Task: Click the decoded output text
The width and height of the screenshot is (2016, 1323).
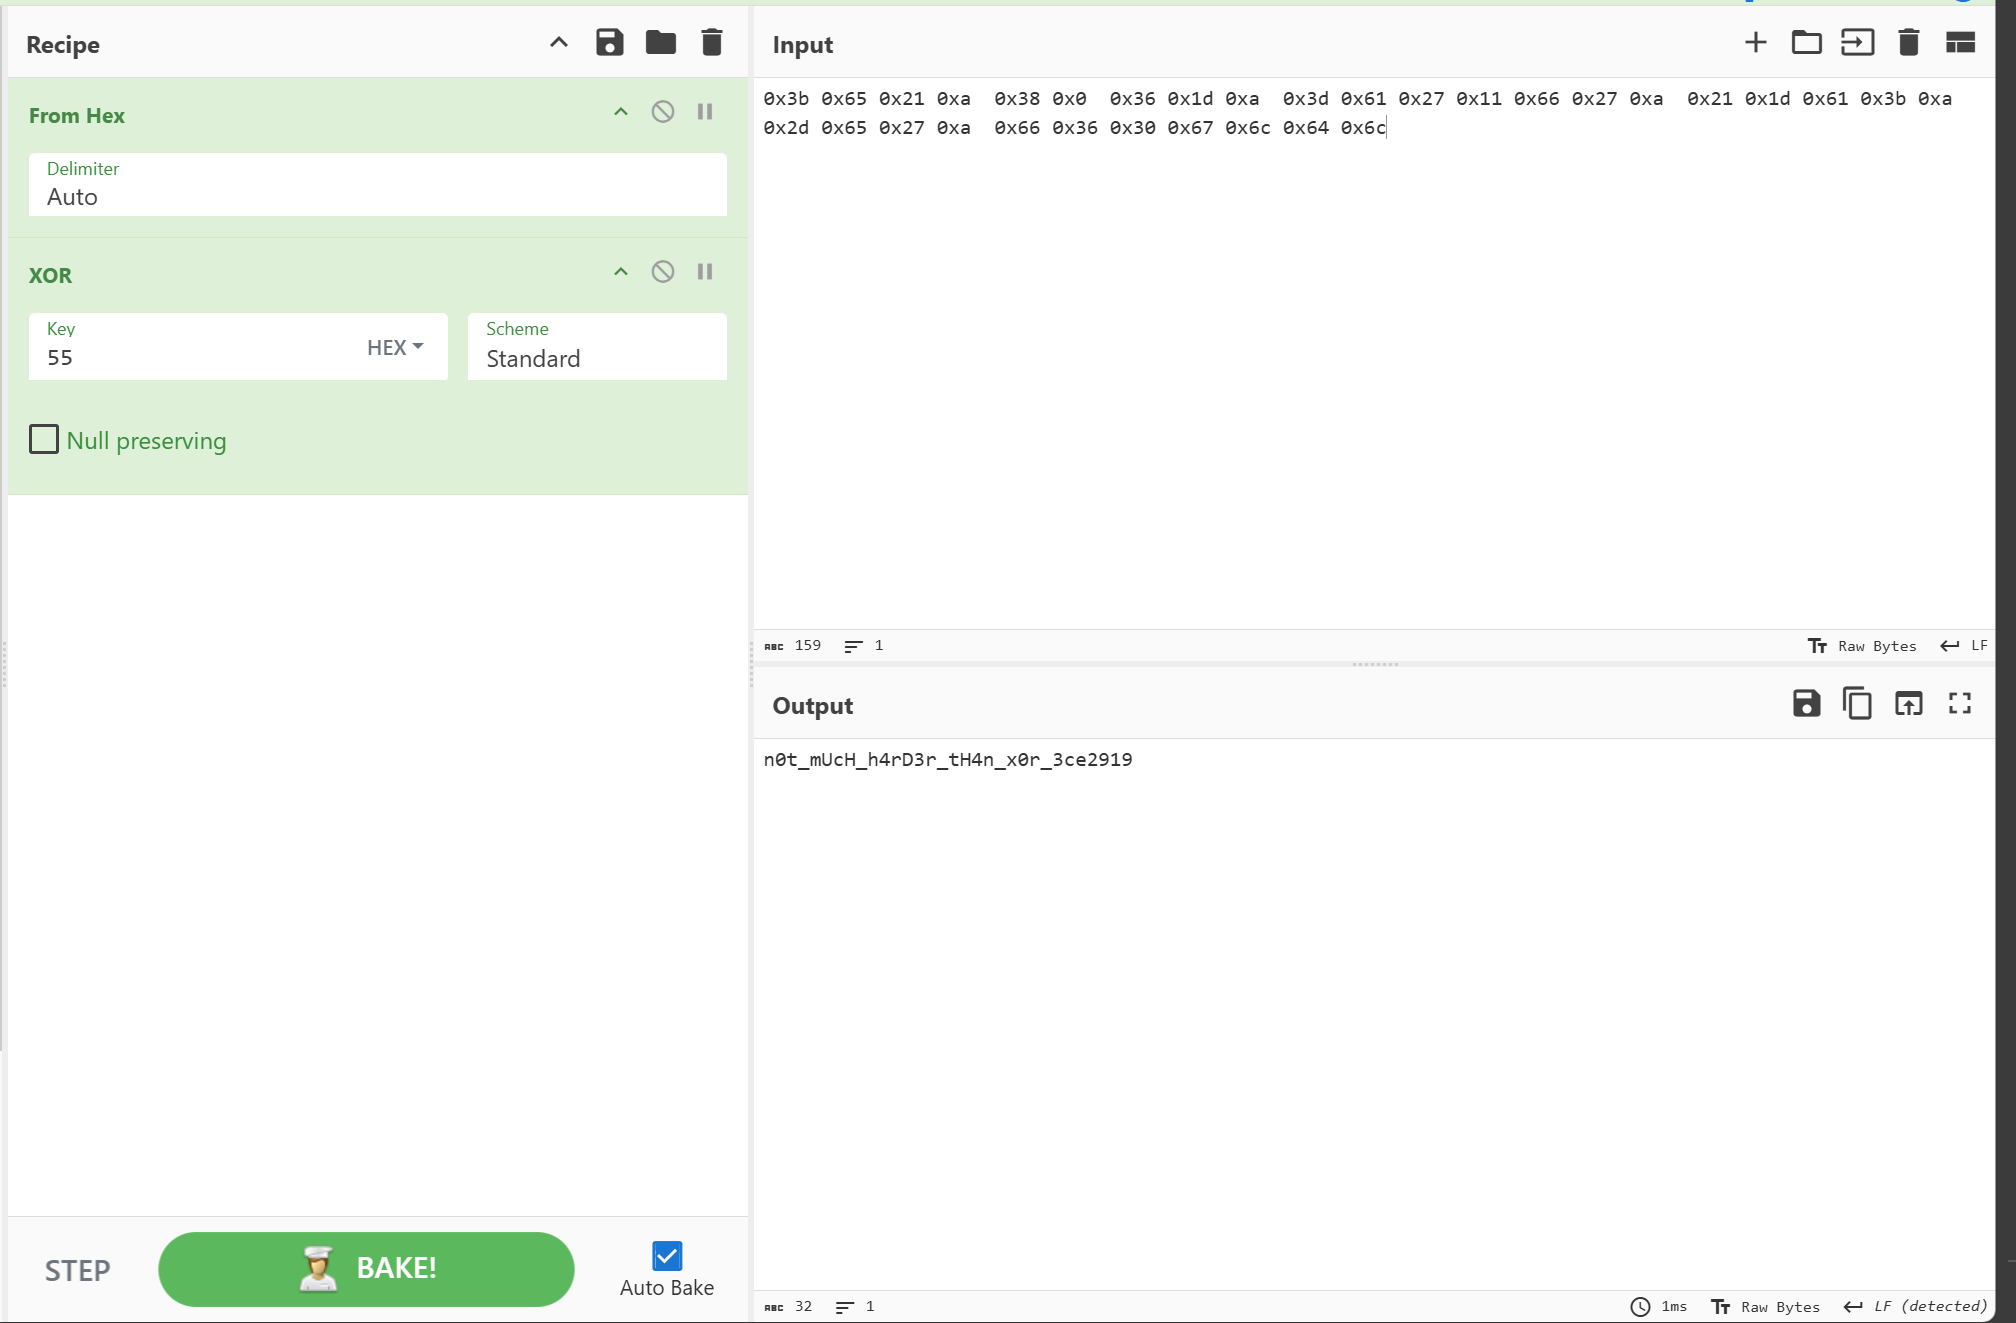Action: (948, 760)
